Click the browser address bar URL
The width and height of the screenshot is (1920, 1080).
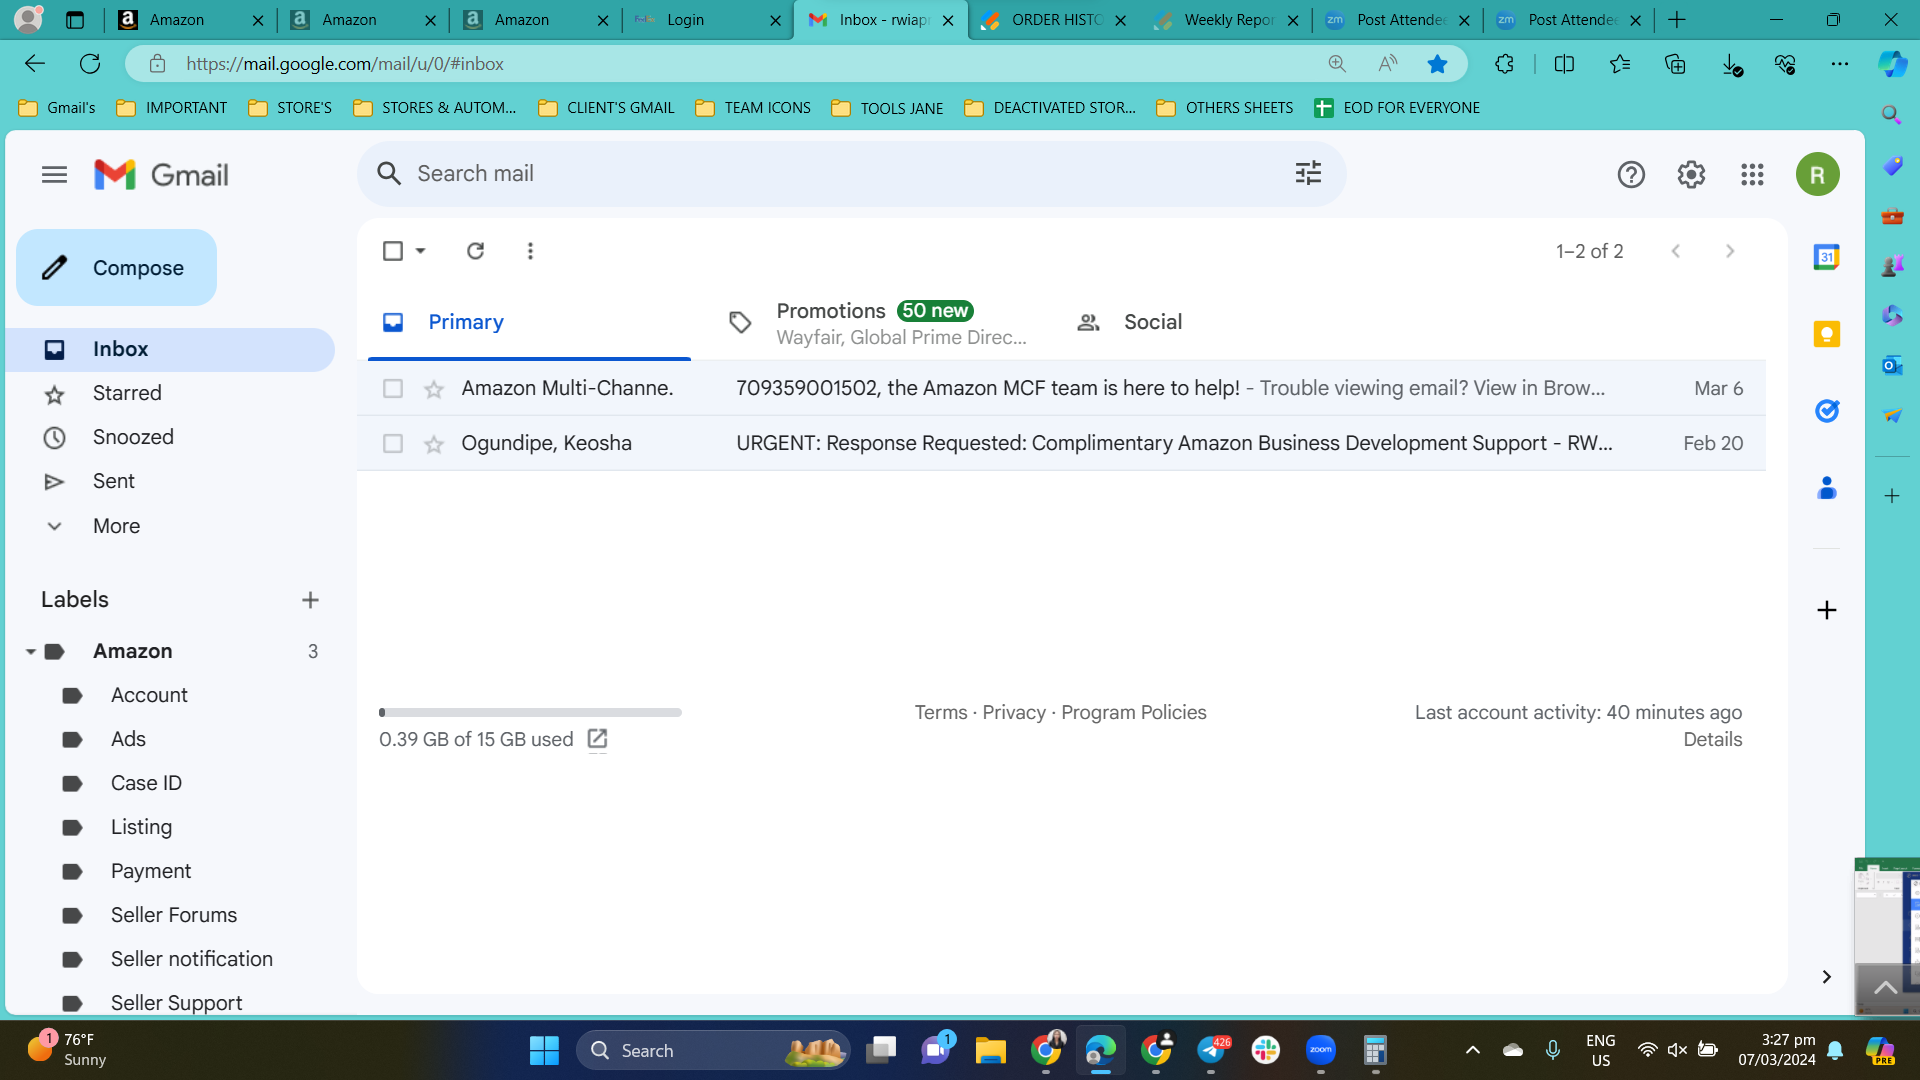(344, 64)
